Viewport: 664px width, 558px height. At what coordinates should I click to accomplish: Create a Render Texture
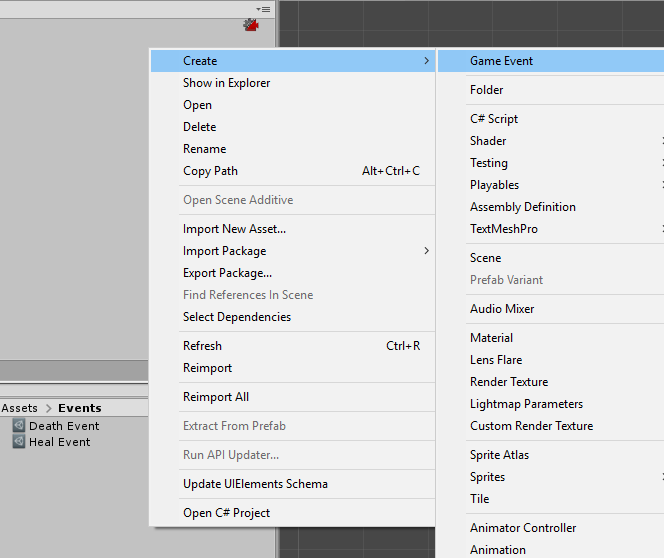(x=551, y=382)
